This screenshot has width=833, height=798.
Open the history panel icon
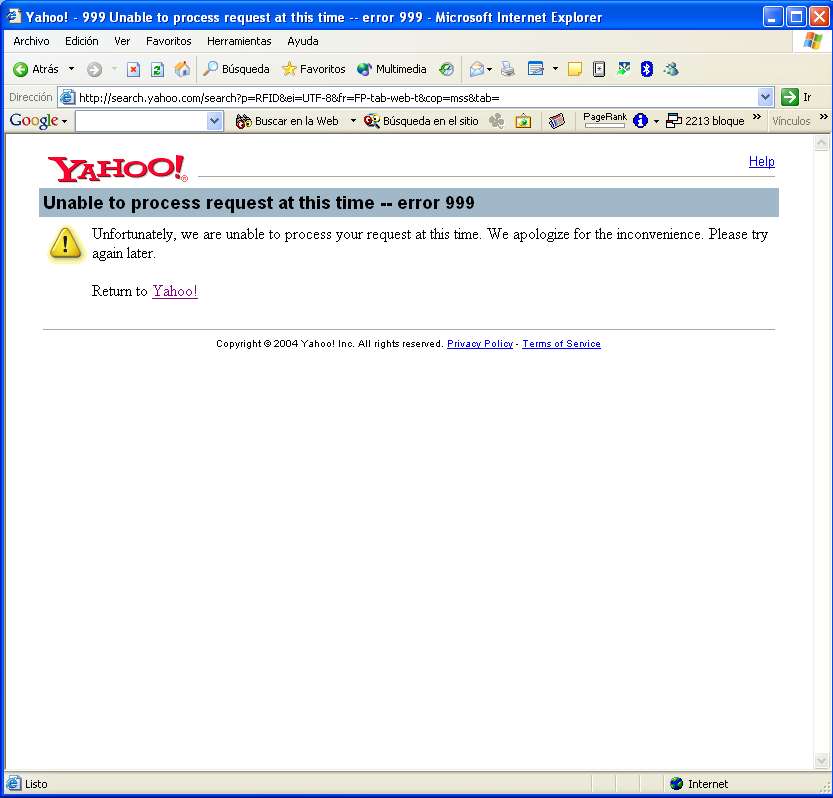pos(446,69)
